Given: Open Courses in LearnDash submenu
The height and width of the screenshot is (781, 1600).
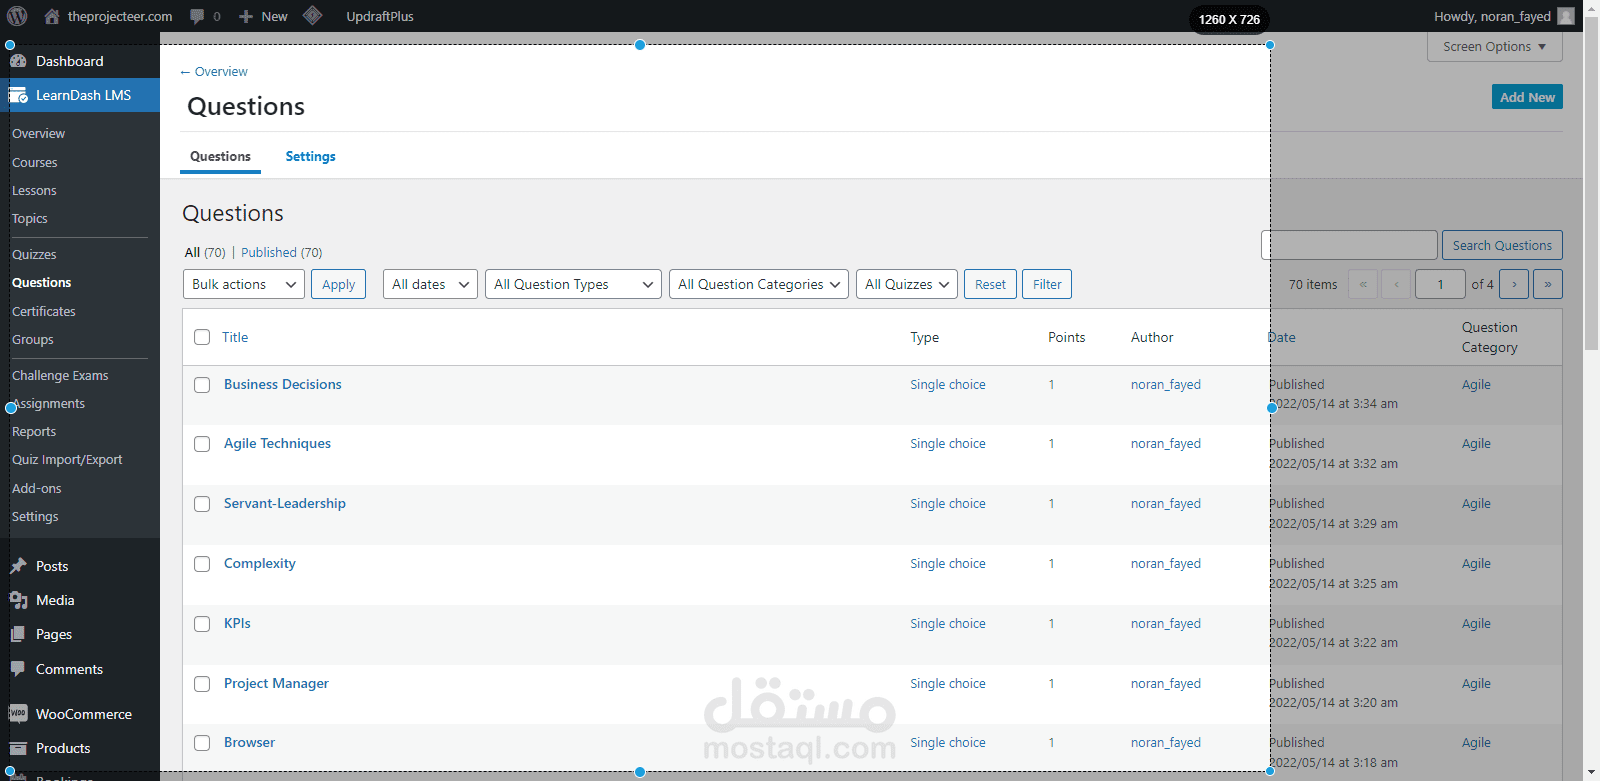Looking at the screenshot, I should [35, 162].
